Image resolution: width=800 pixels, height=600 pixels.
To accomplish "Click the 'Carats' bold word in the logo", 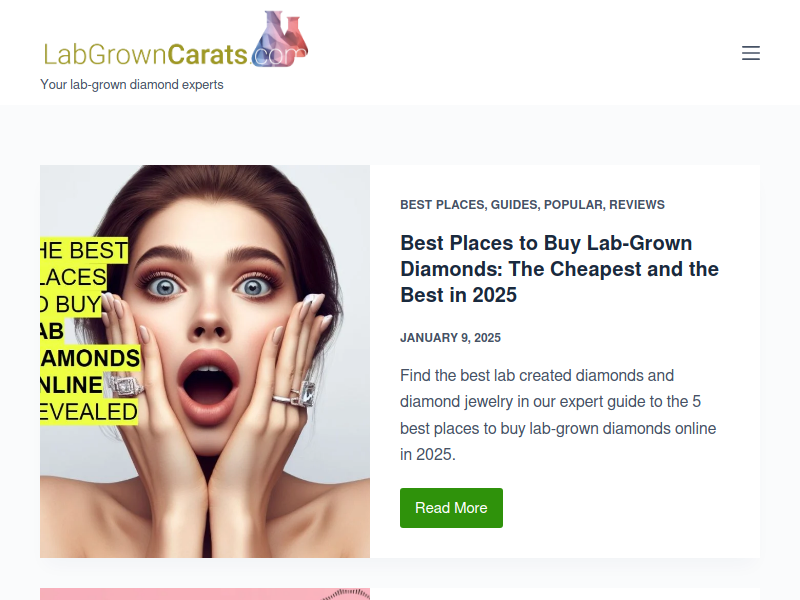I will (208, 55).
